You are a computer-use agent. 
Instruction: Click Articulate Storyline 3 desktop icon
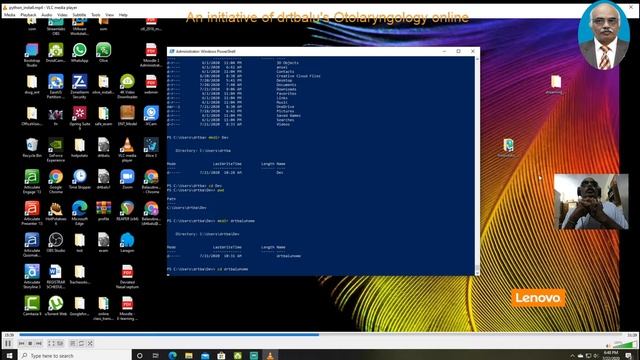coord(32,277)
